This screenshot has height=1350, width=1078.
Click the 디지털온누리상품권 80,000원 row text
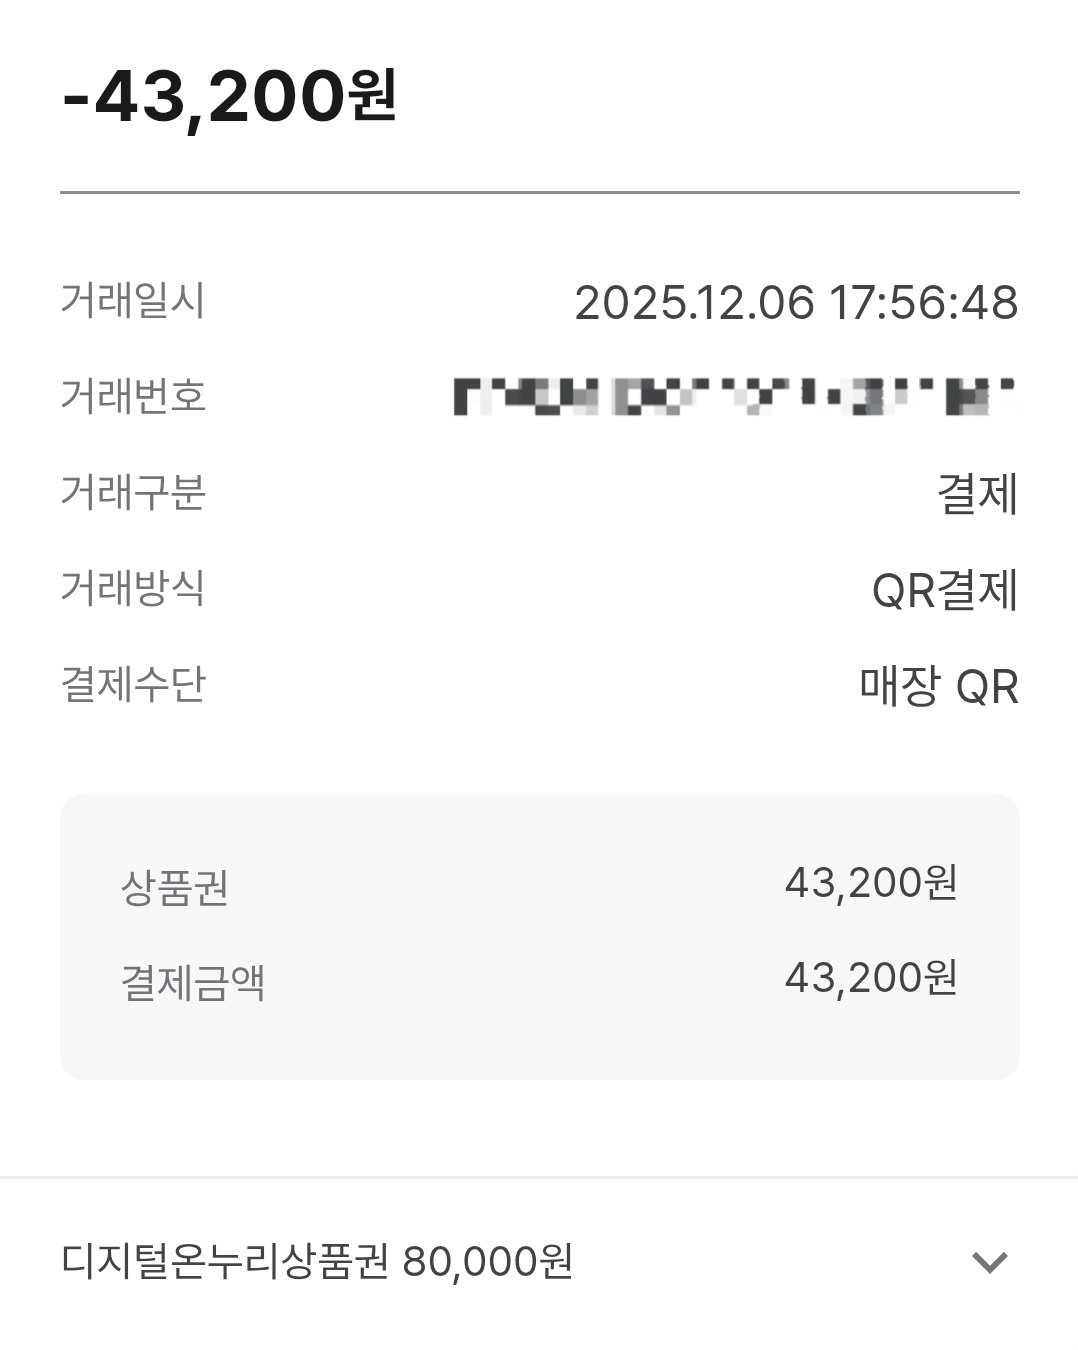317,1262
